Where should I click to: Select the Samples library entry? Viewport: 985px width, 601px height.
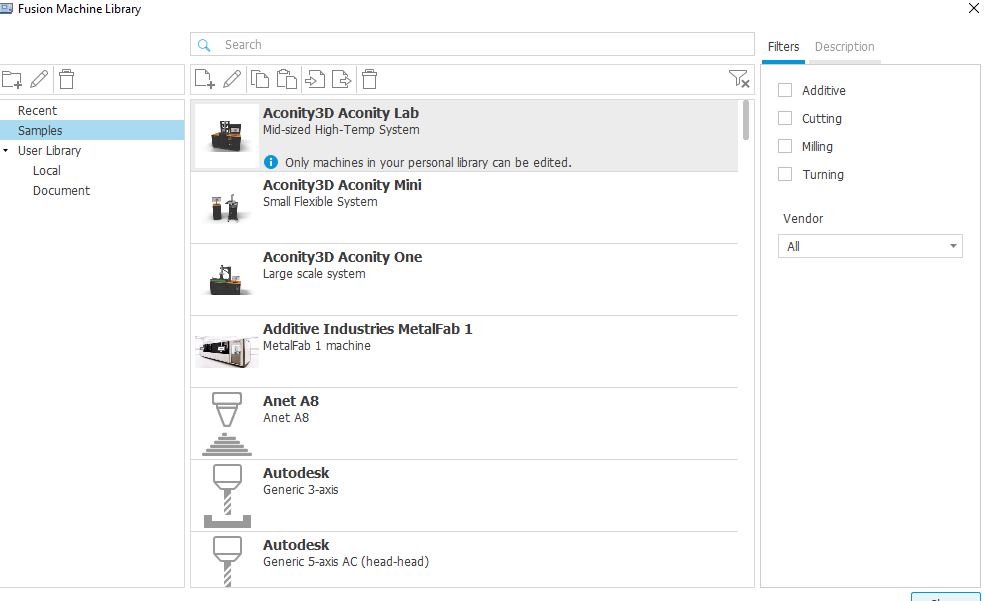coord(40,130)
